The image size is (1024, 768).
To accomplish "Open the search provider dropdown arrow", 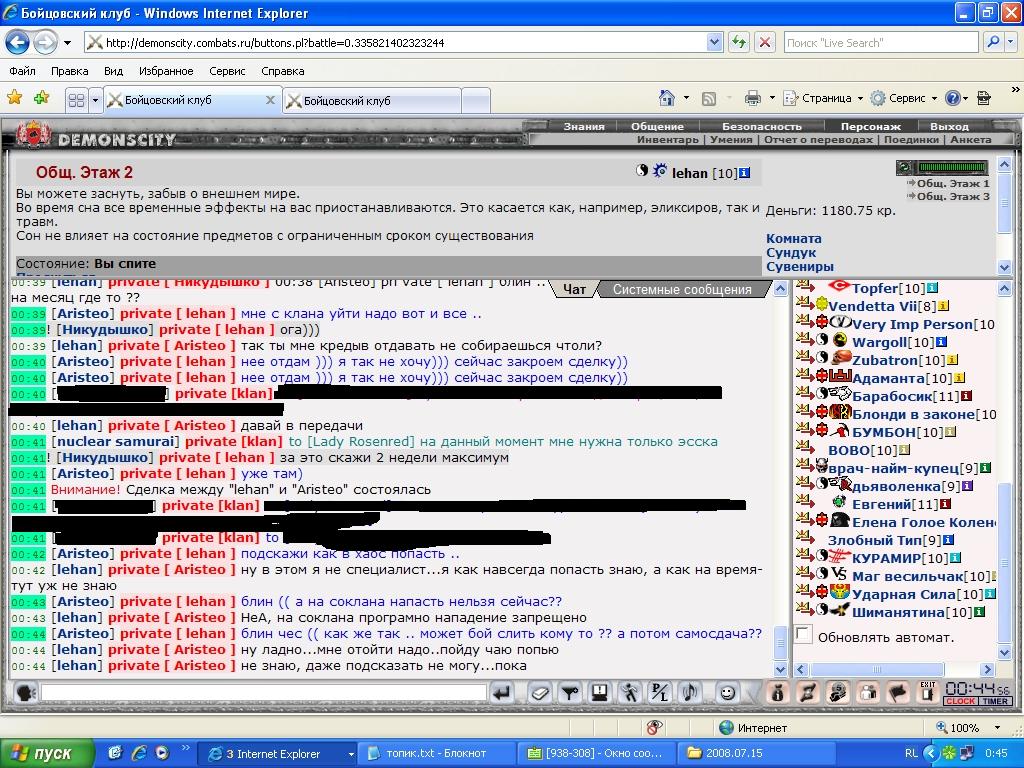I will (x=1010, y=43).
